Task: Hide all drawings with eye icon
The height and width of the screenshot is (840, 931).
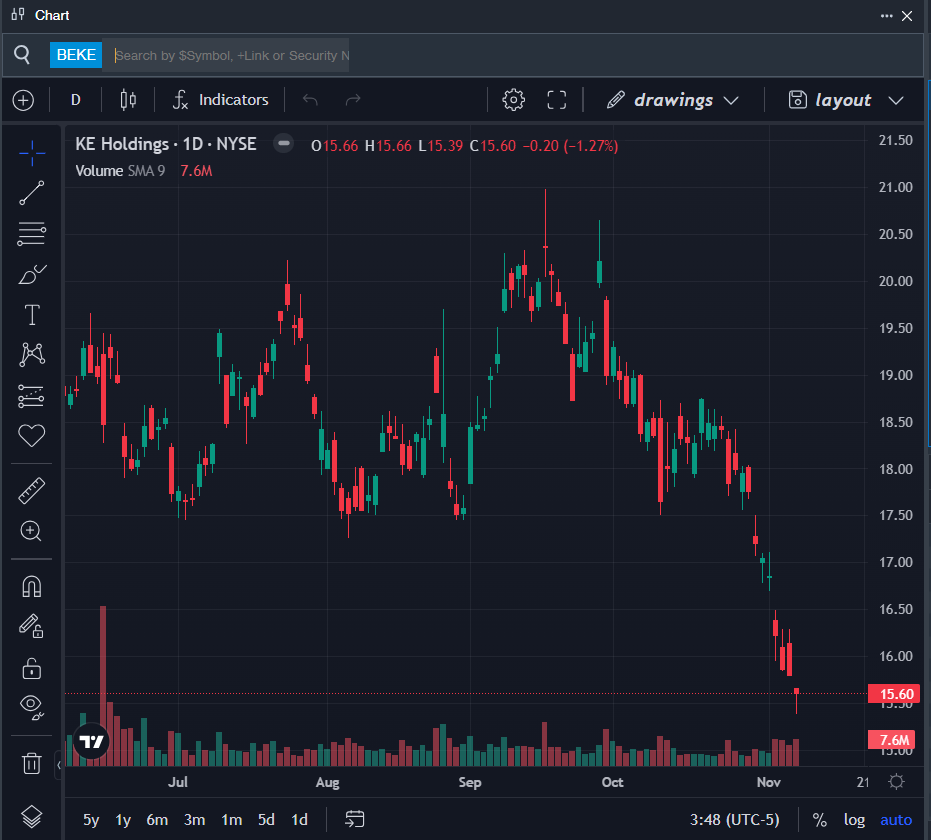Action: 32,707
